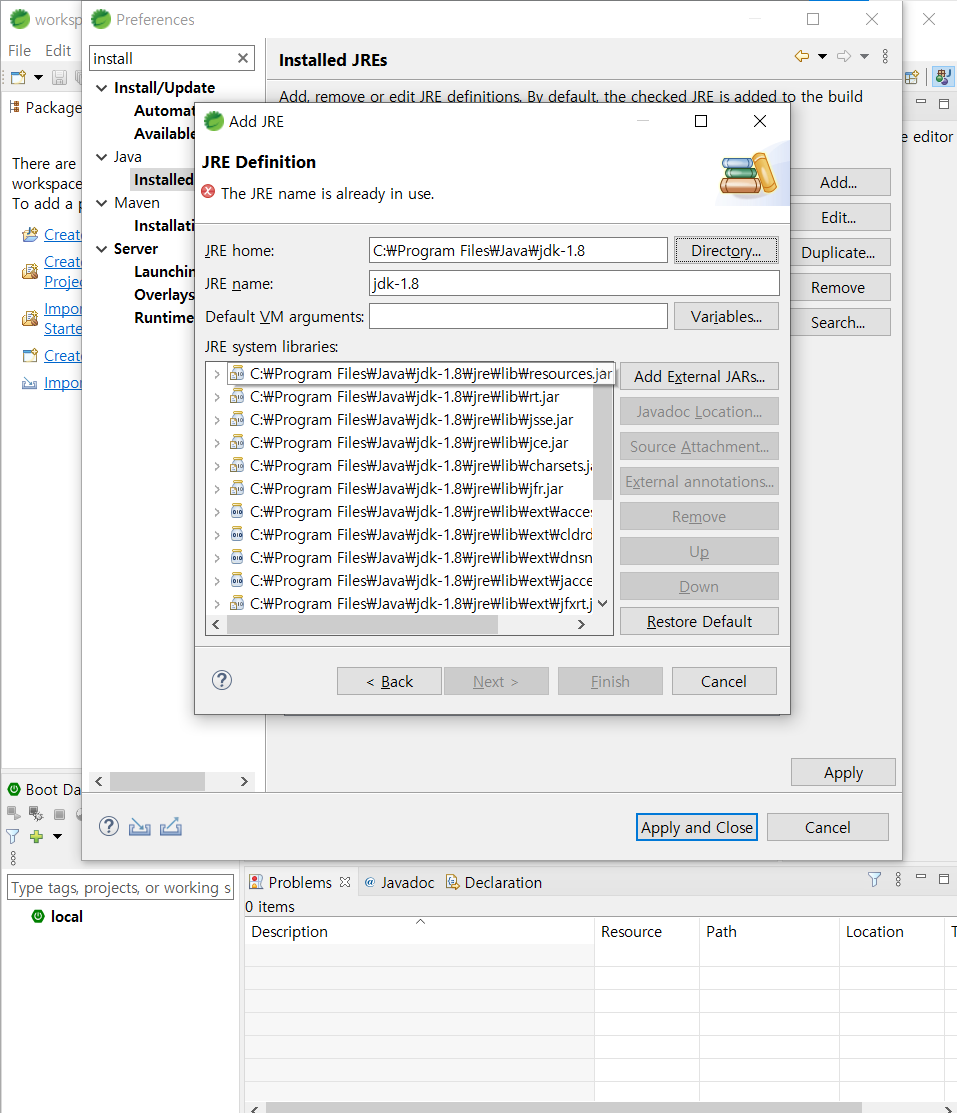The width and height of the screenshot is (957, 1113).
Task: Collapse the Maven tree node
Action: [x=102, y=202]
